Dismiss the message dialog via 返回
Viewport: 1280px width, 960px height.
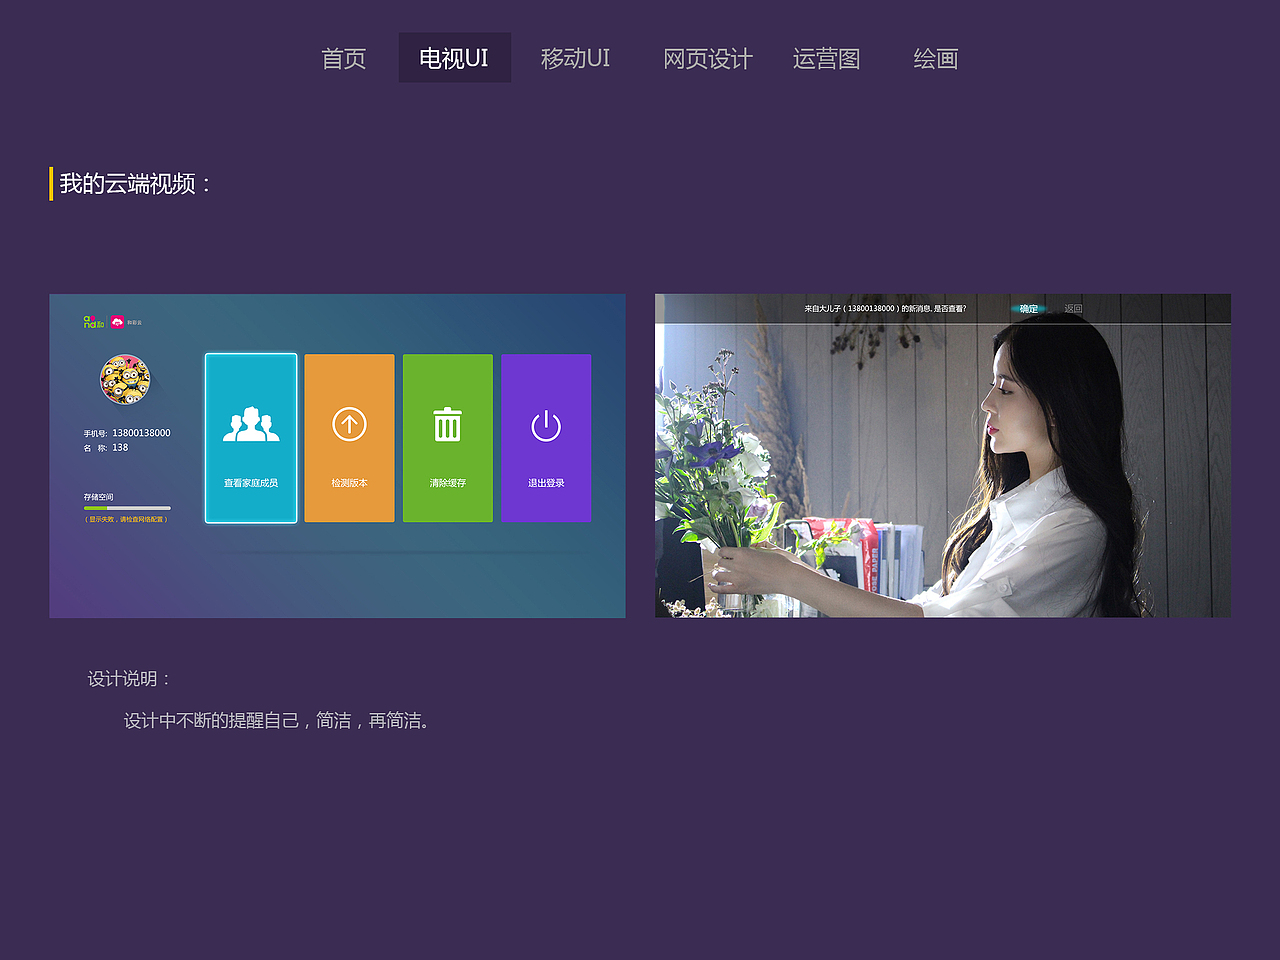pos(1072,308)
